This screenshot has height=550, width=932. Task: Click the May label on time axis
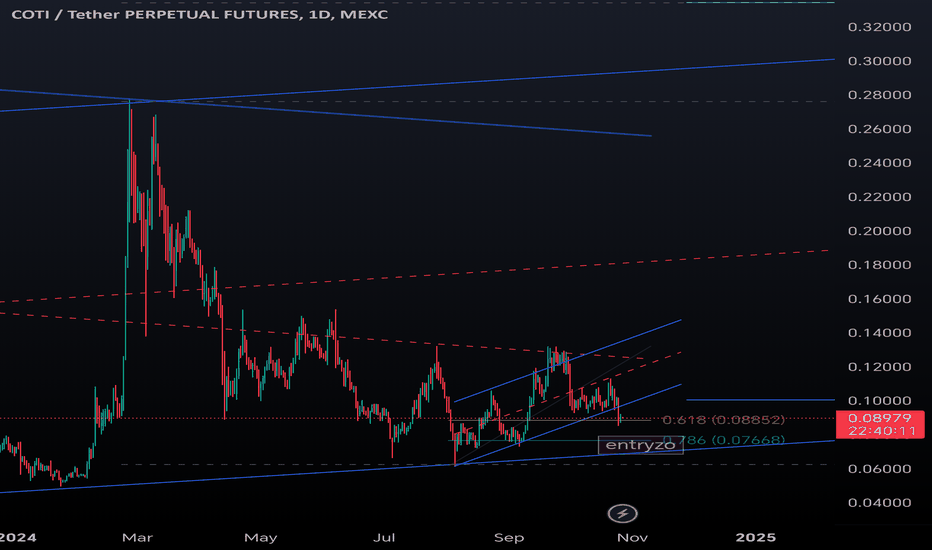point(261,538)
